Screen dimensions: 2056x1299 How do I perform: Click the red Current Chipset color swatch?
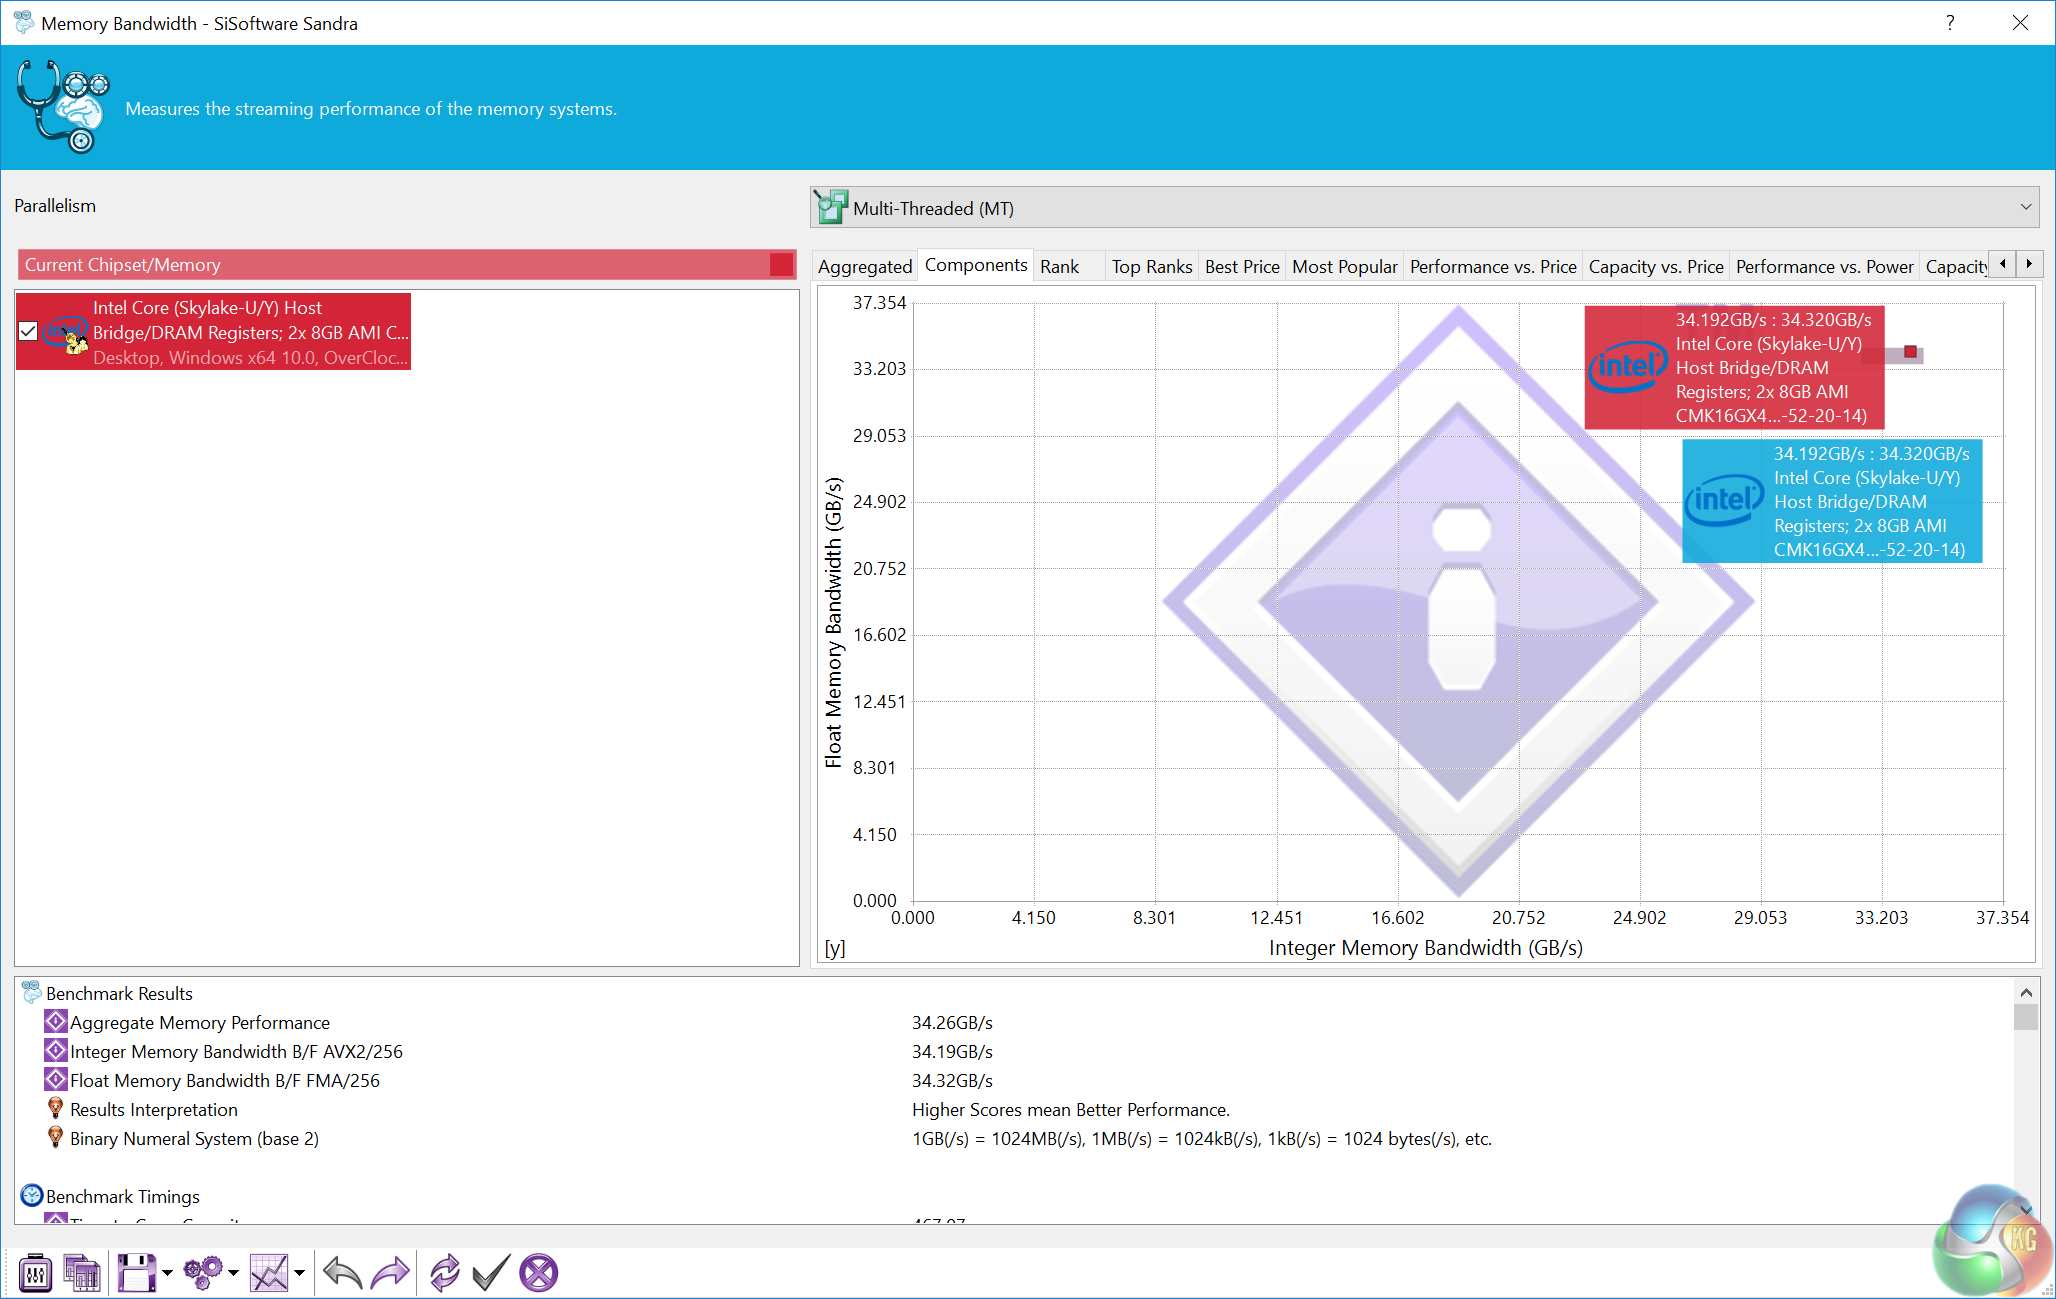(x=782, y=264)
